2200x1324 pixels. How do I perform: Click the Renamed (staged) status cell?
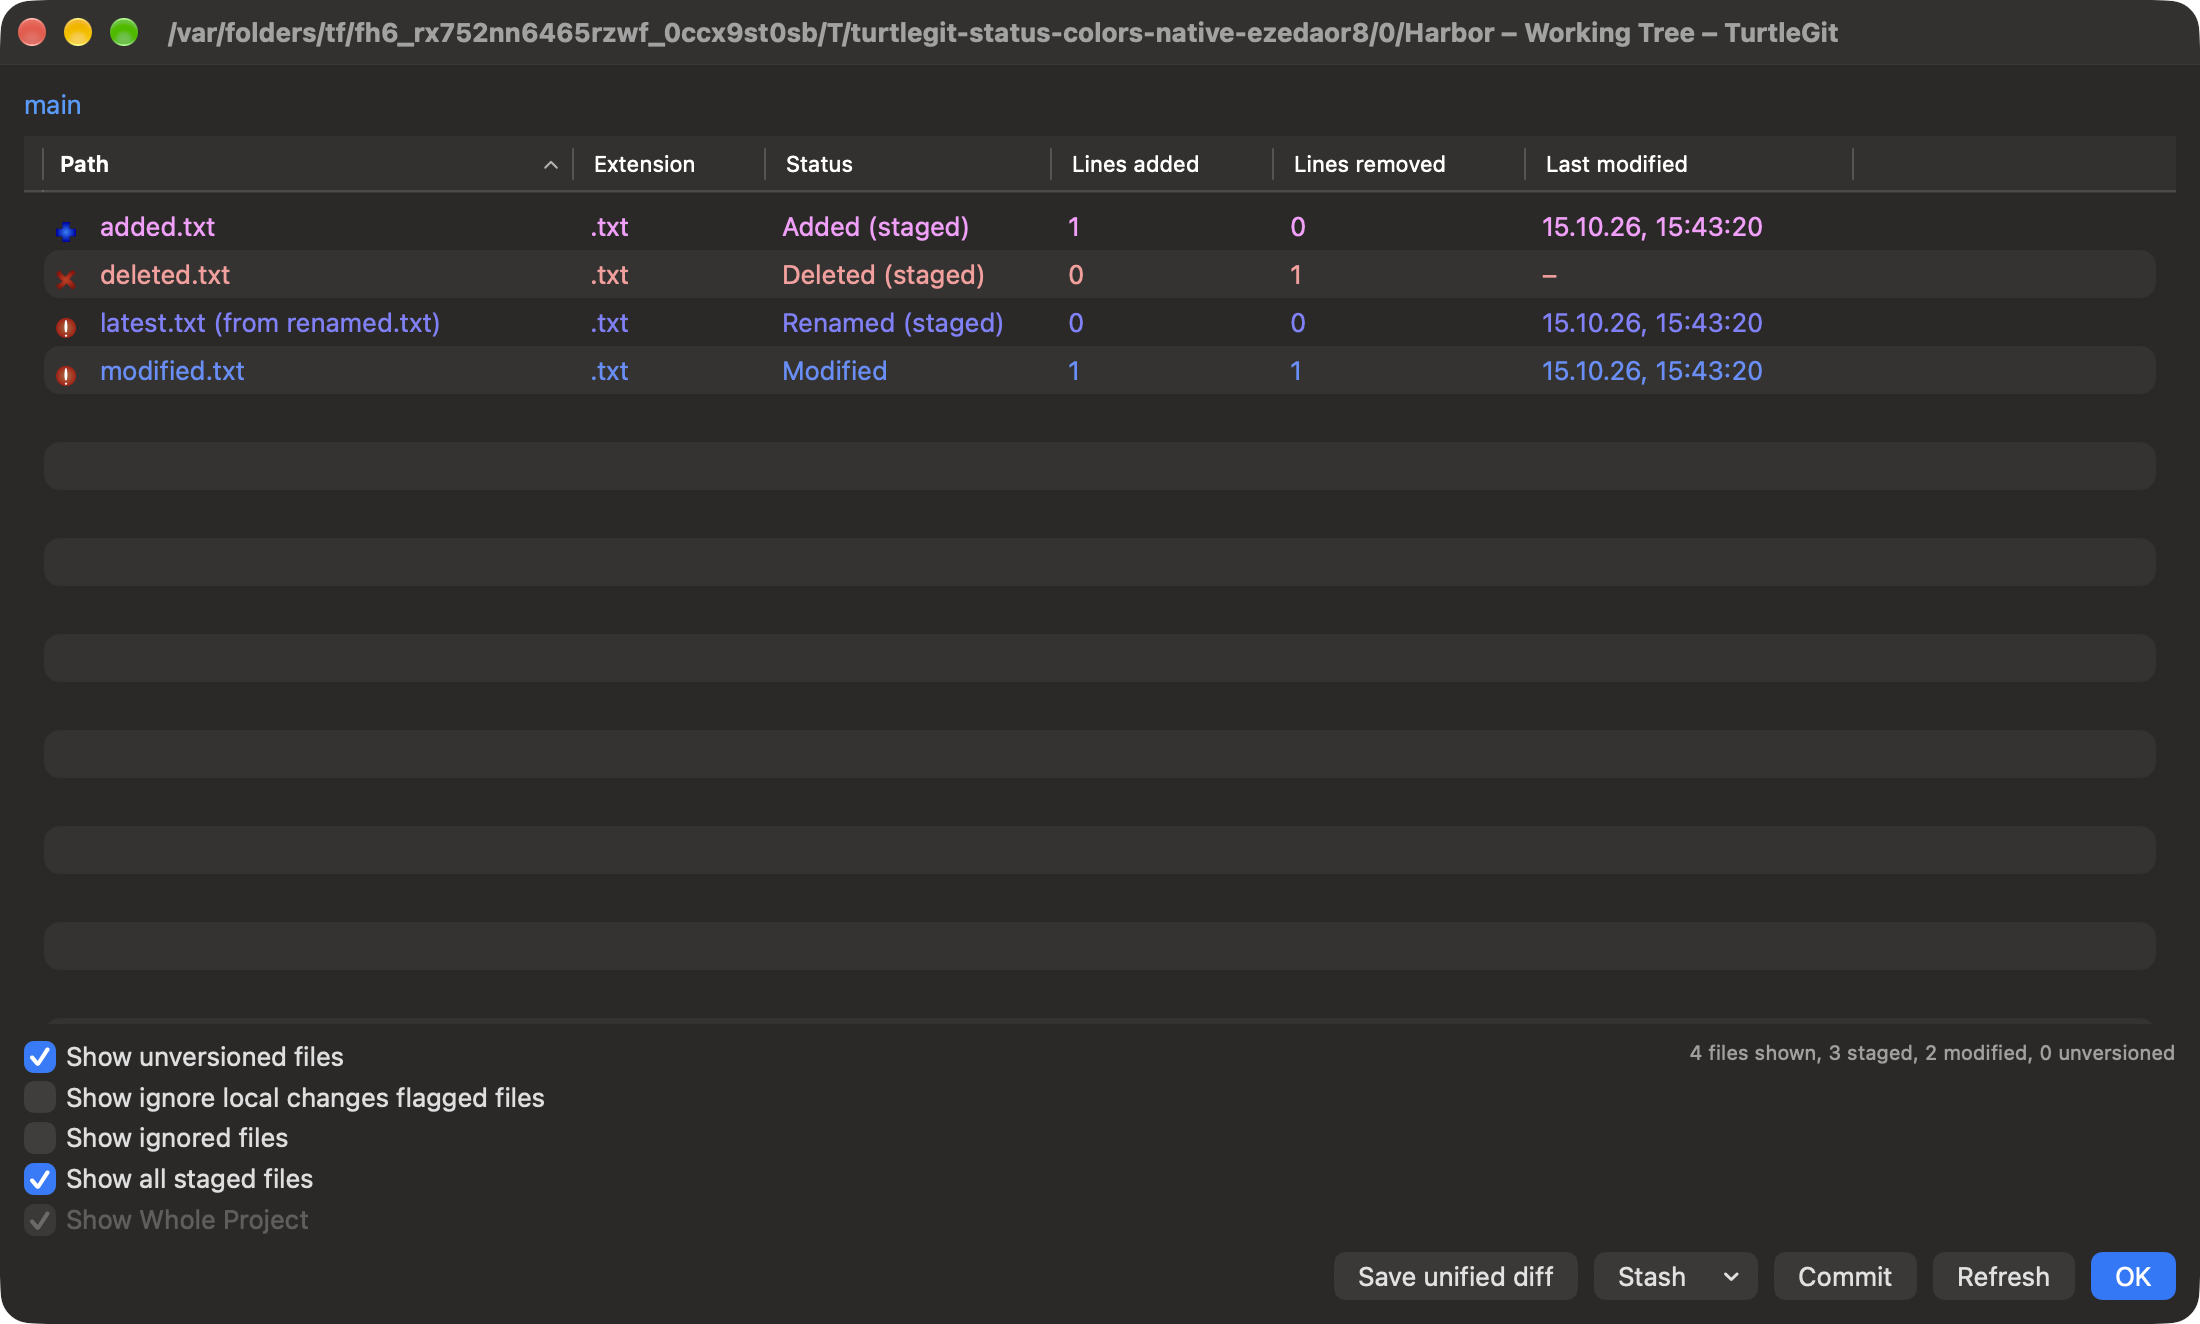click(x=892, y=323)
